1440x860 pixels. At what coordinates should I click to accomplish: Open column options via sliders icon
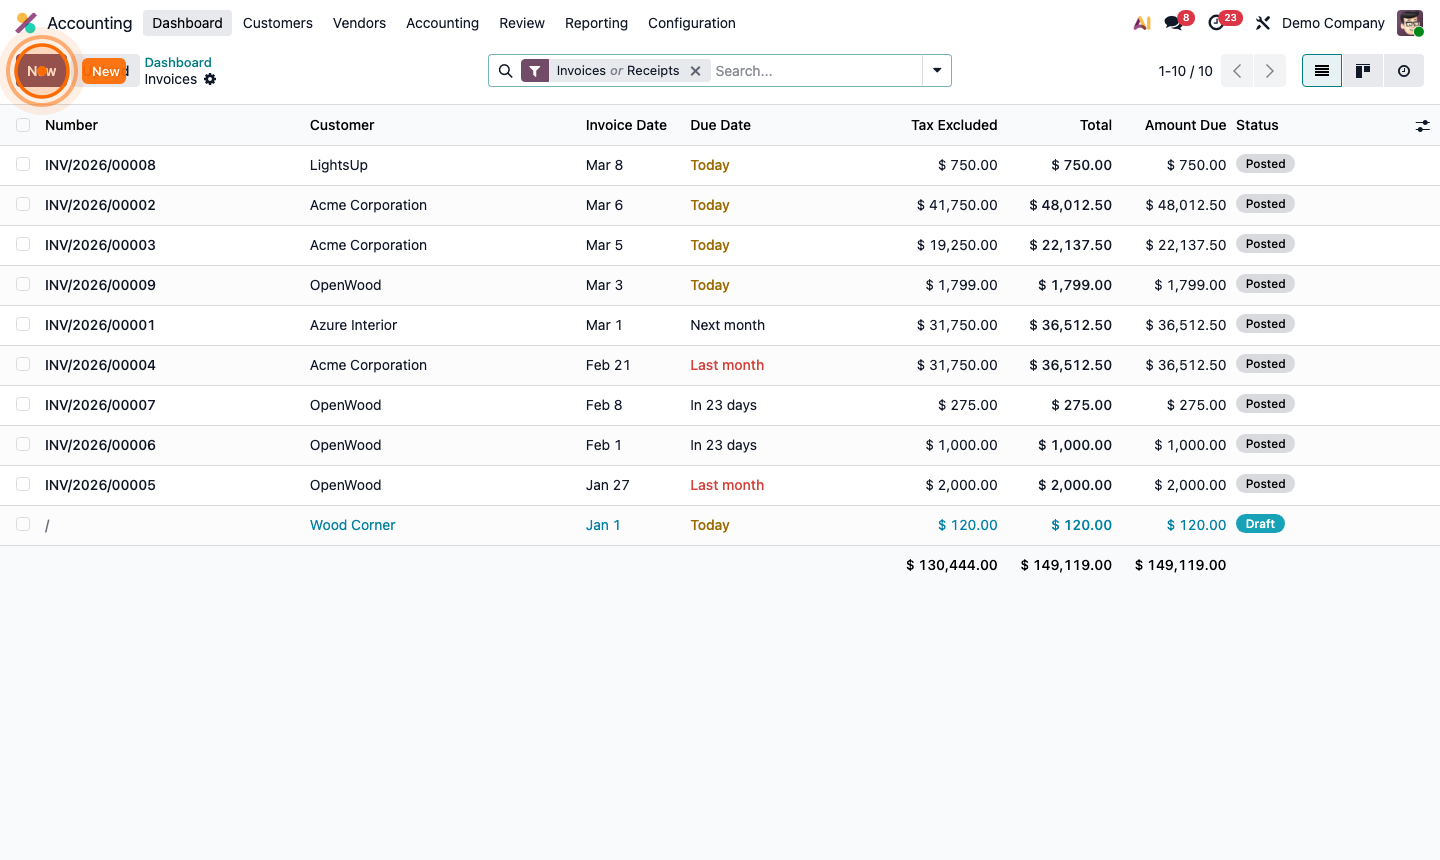(x=1422, y=125)
